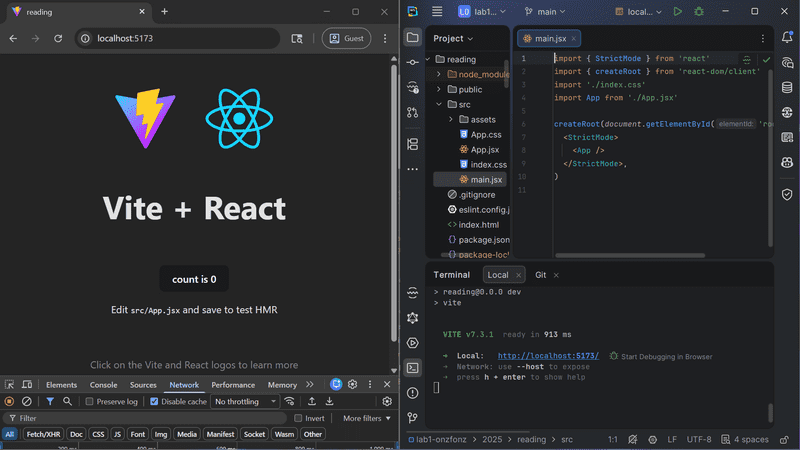Image resolution: width=800 pixels, height=450 pixels.
Task: Open a new browser tab
Action: point(164,11)
